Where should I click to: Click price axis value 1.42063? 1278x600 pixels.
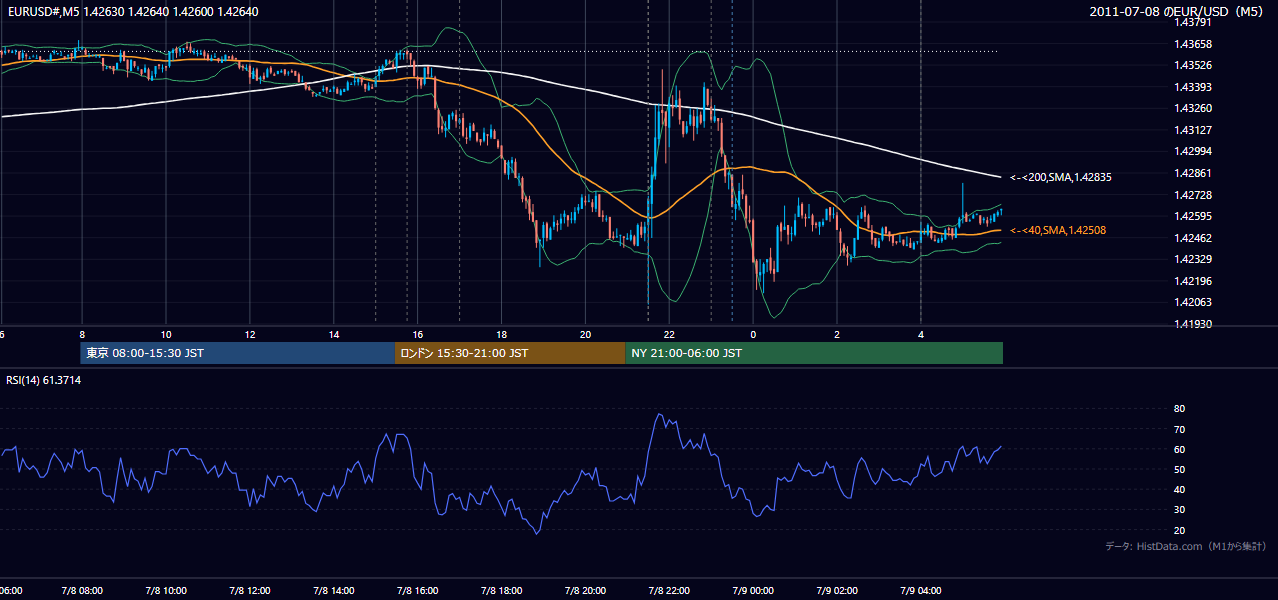(x=1193, y=302)
